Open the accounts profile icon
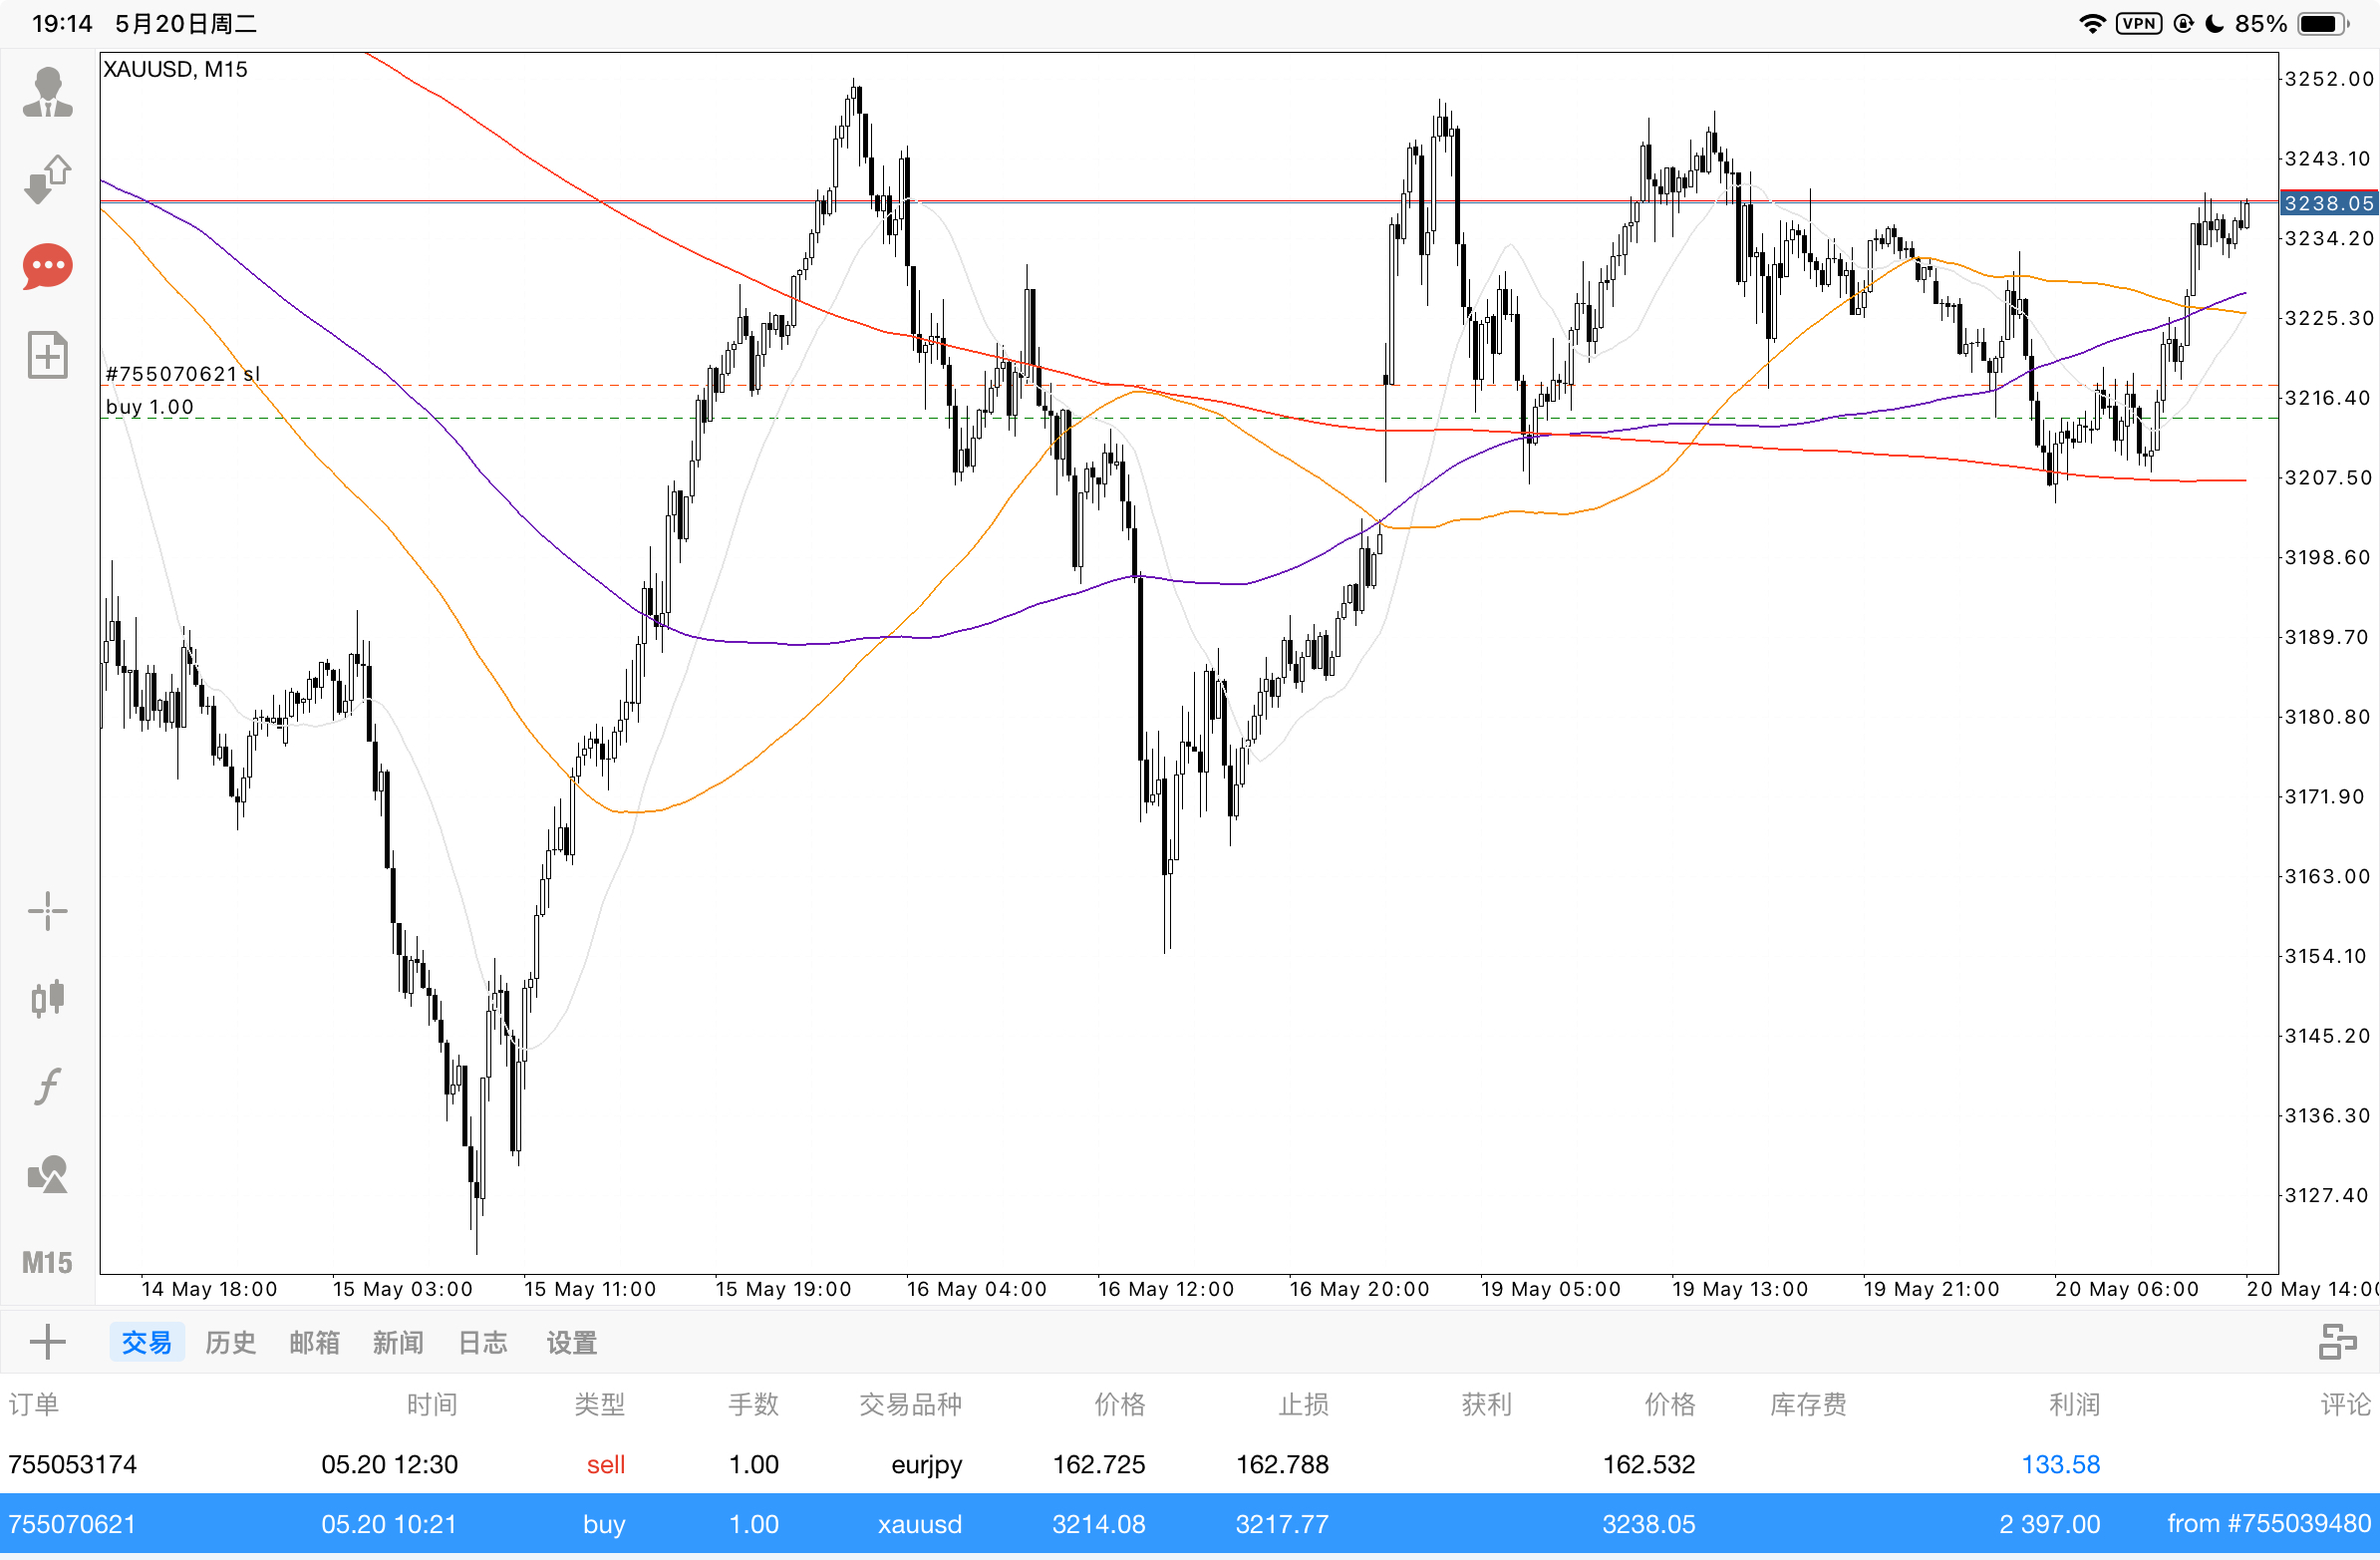The image size is (2380, 1560). (x=47, y=92)
